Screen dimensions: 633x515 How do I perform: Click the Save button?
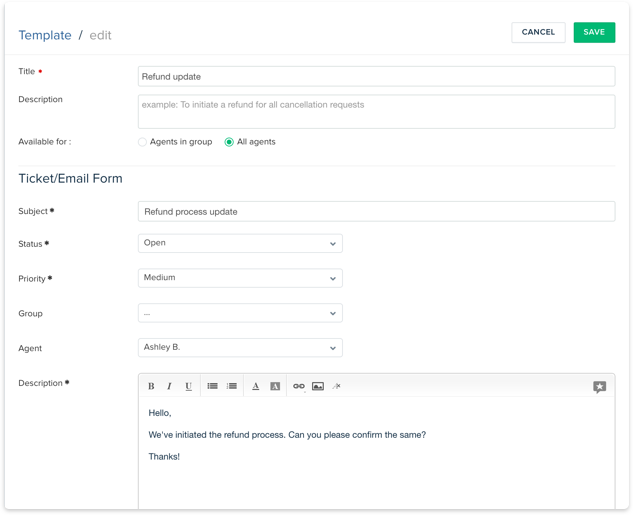click(594, 32)
